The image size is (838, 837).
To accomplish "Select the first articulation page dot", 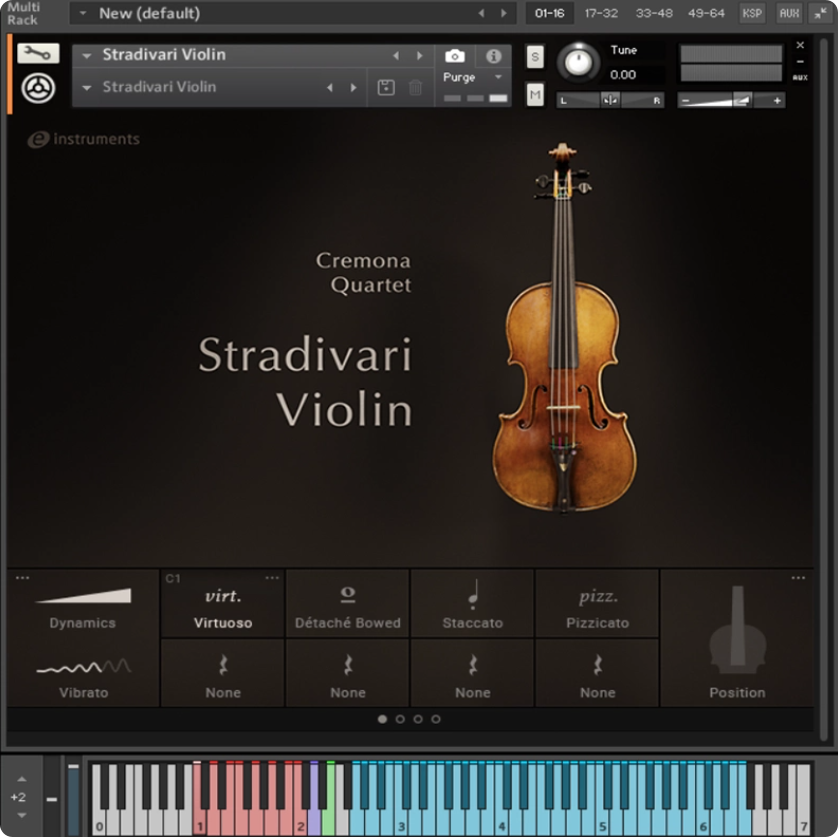I will [x=382, y=719].
